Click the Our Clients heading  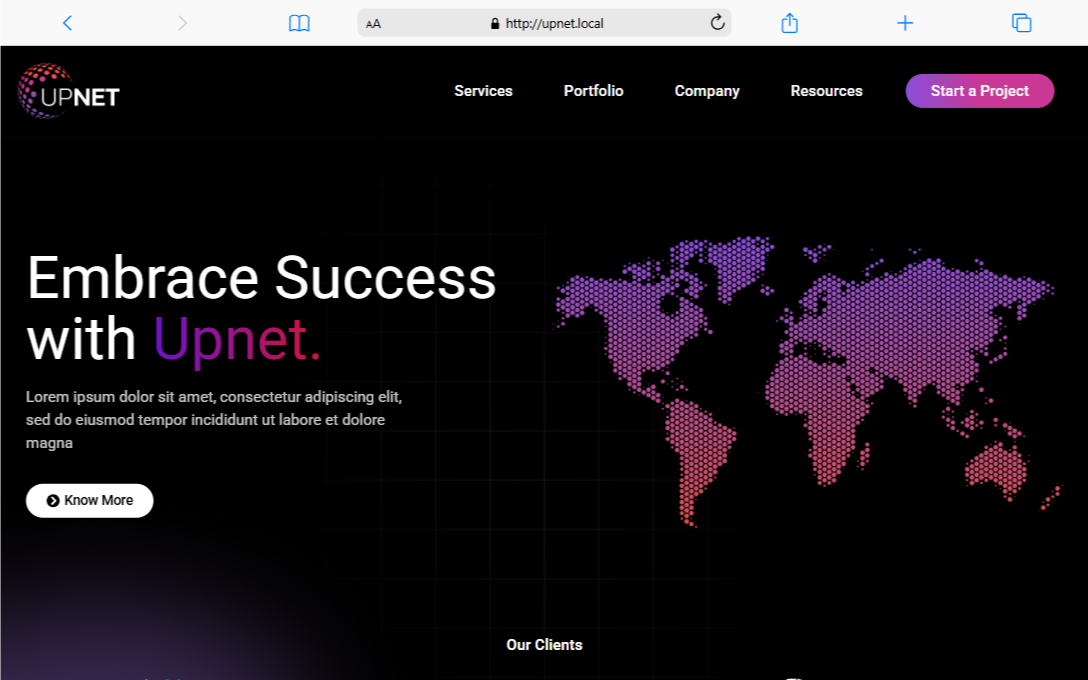coord(544,645)
